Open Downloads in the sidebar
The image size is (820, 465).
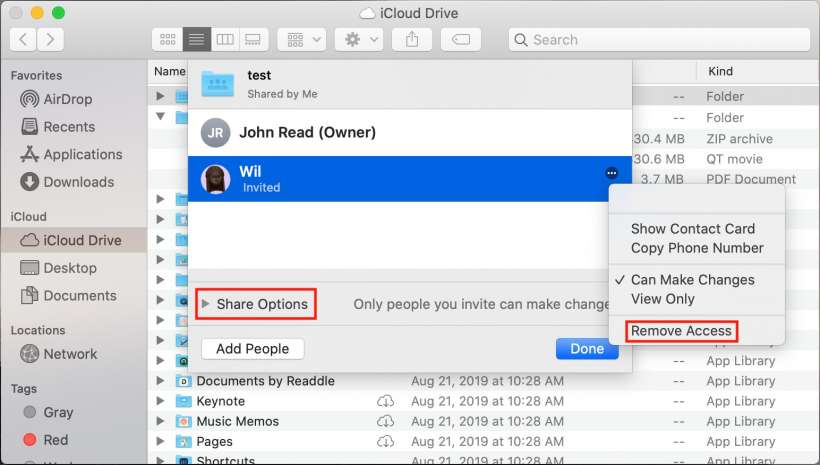(67, 182)
